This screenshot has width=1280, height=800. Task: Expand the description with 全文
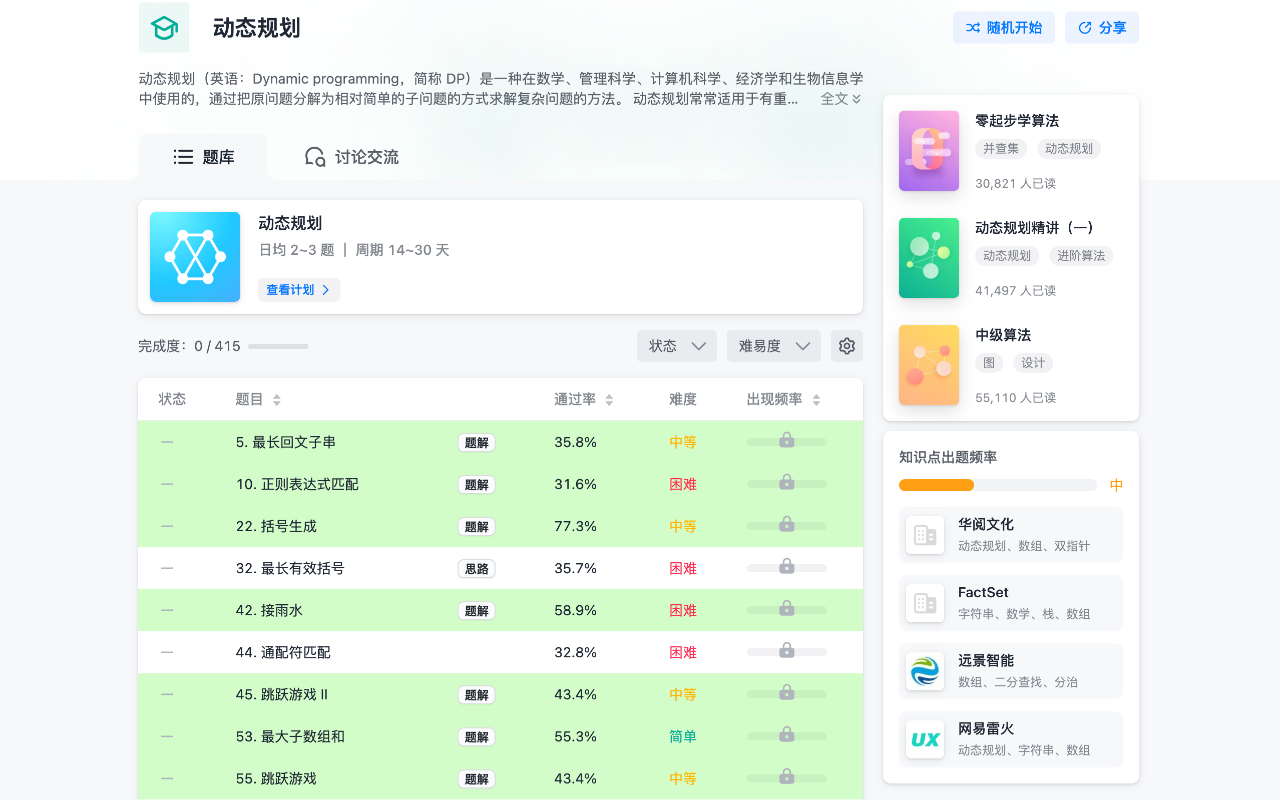coord(833,99)
